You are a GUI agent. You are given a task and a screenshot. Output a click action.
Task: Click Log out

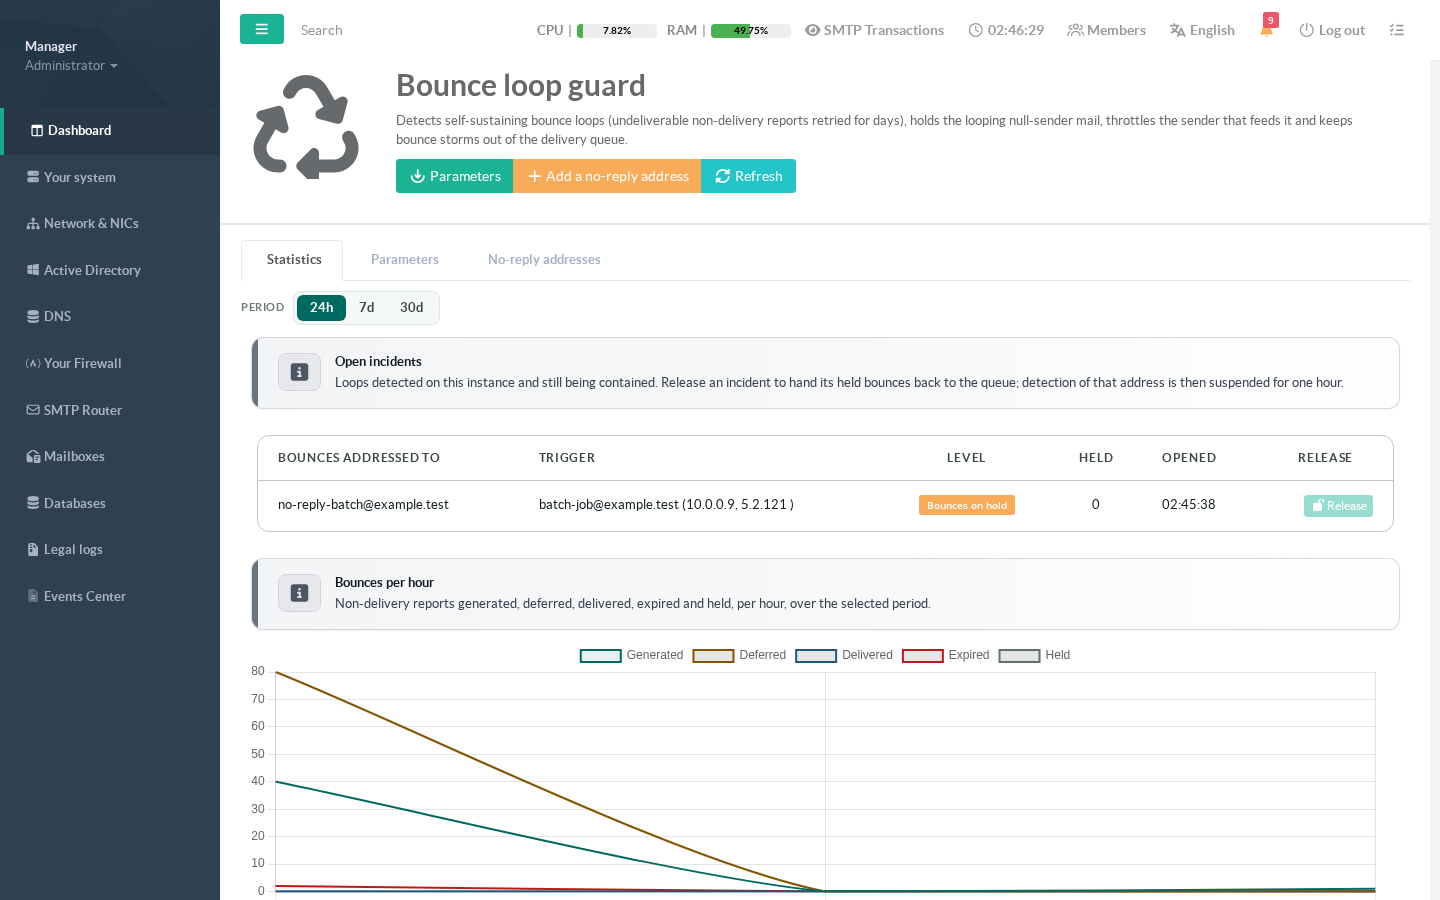pyautogui.click(x=1332, y=30)
